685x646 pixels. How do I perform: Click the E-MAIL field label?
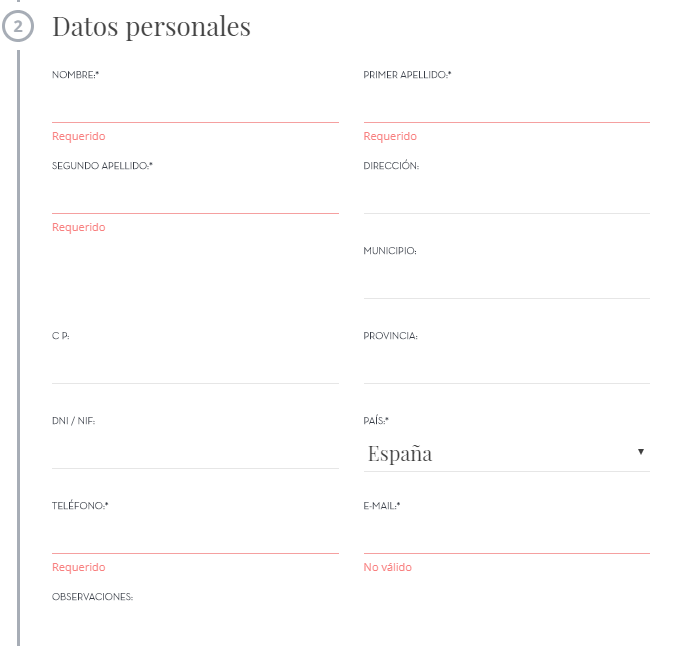pyautogui.click(x=381, y=506)
